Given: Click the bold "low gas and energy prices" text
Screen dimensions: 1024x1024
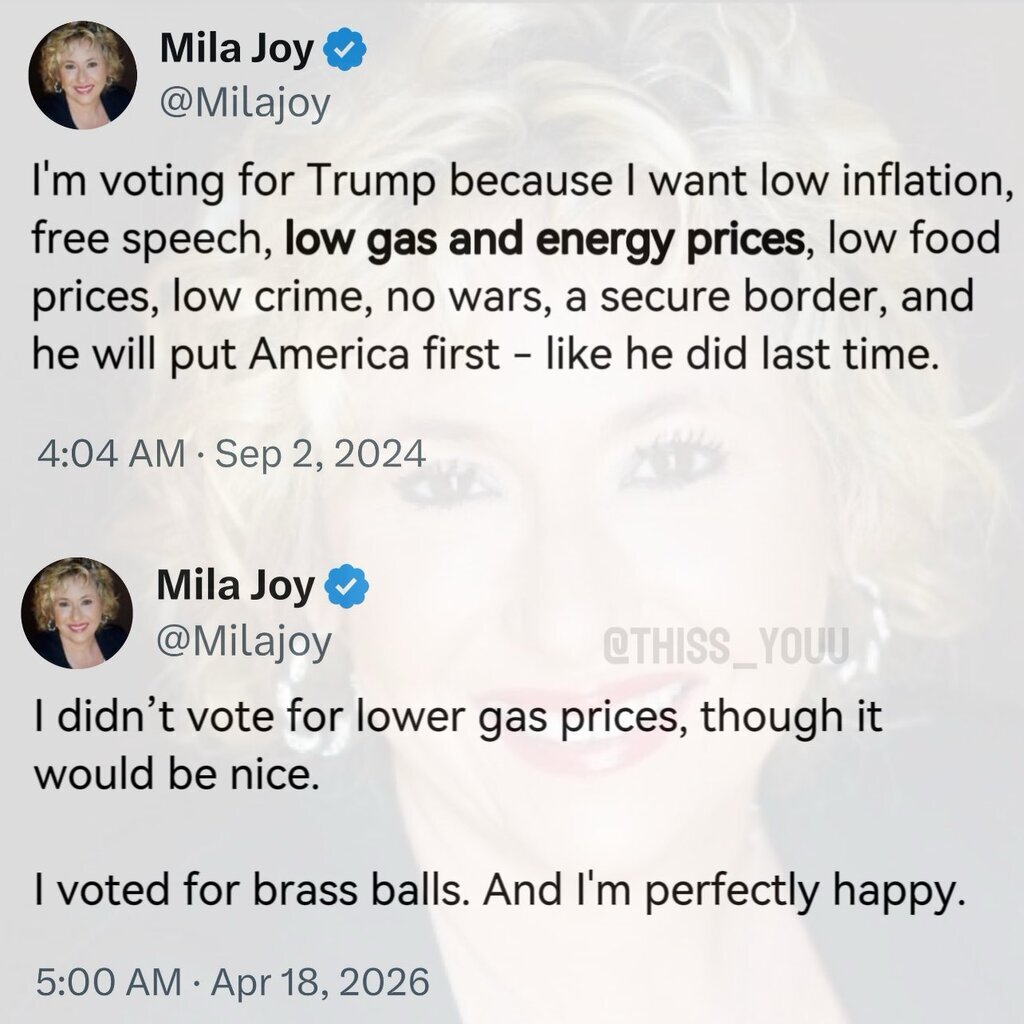Looking at the screenshot, I should pyautogui.click(x=544, y=241).
